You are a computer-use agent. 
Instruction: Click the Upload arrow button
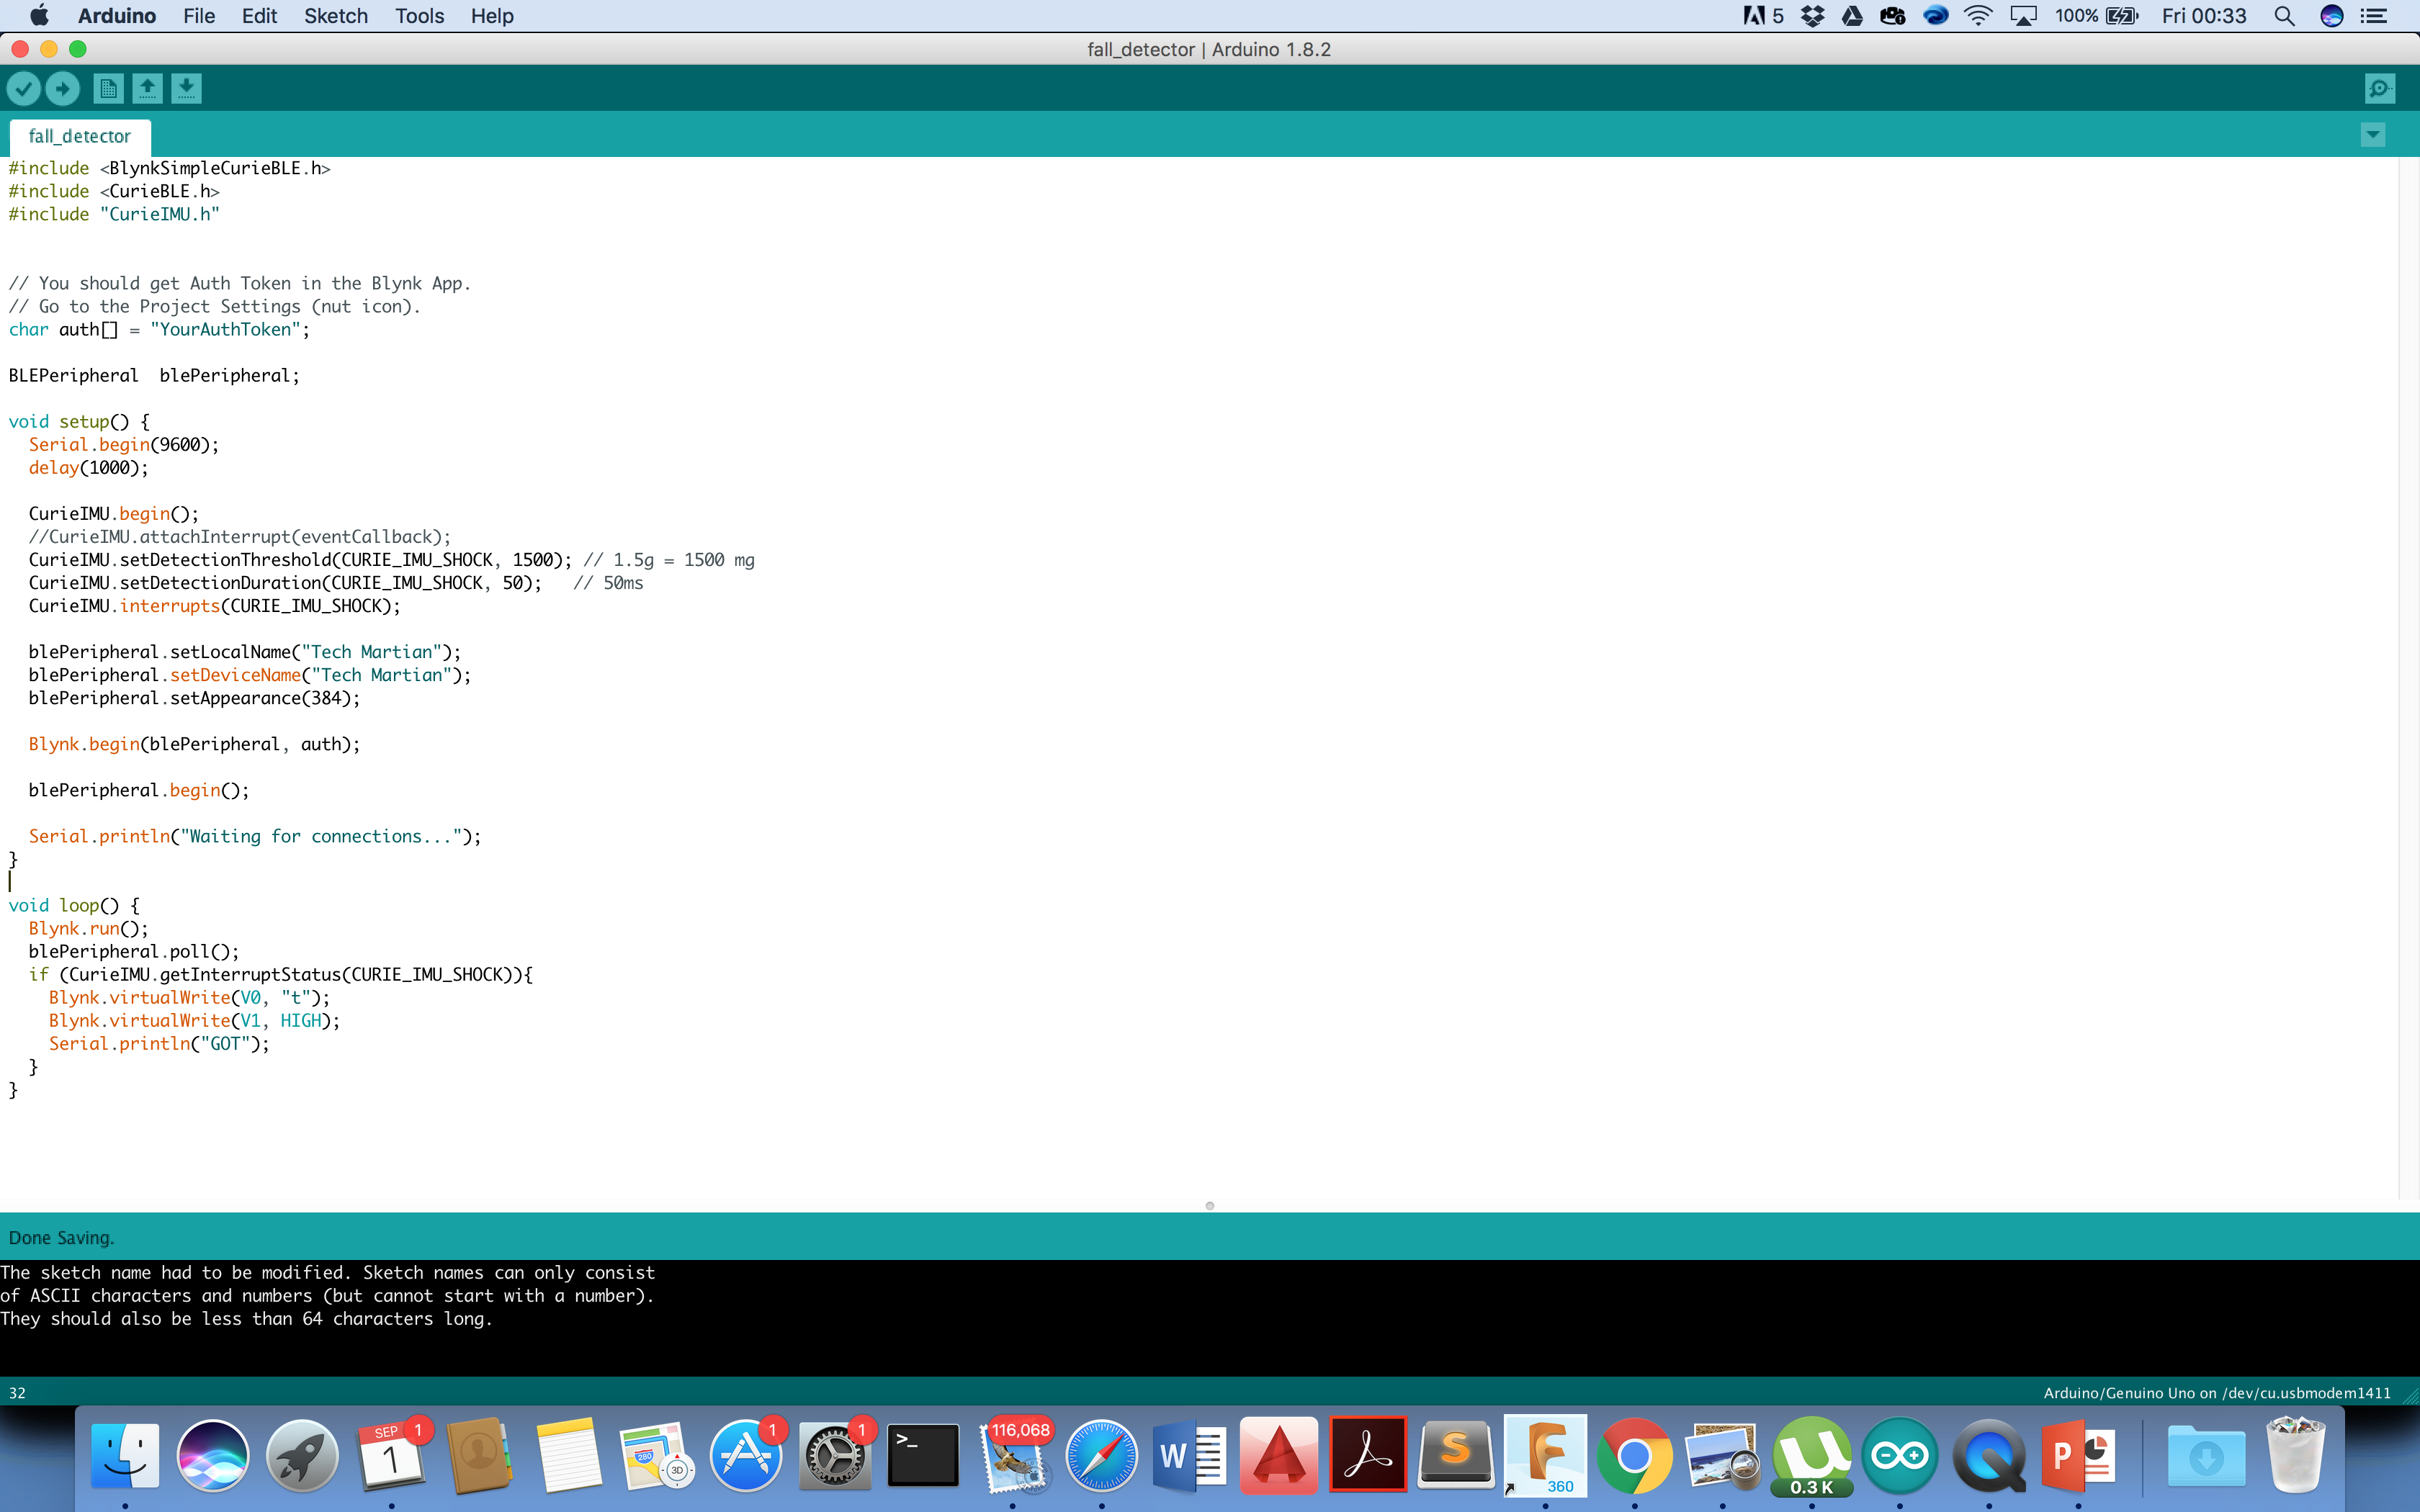62,89
